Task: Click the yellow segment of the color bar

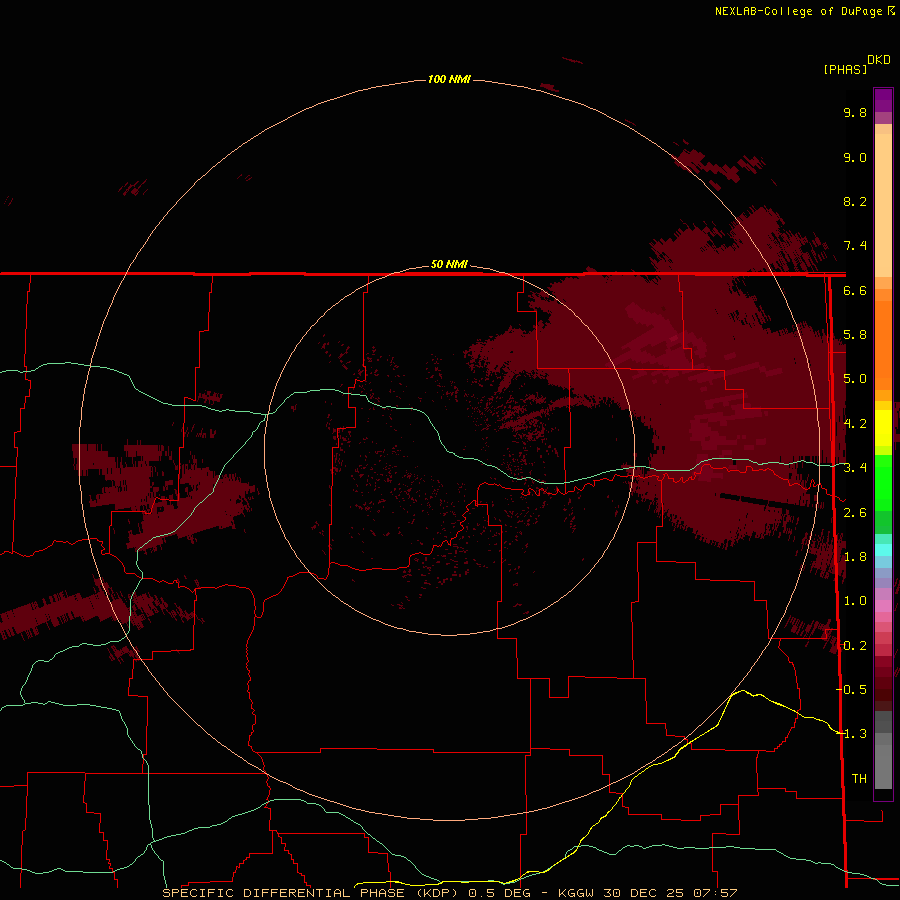Action: tap(883, 428)
